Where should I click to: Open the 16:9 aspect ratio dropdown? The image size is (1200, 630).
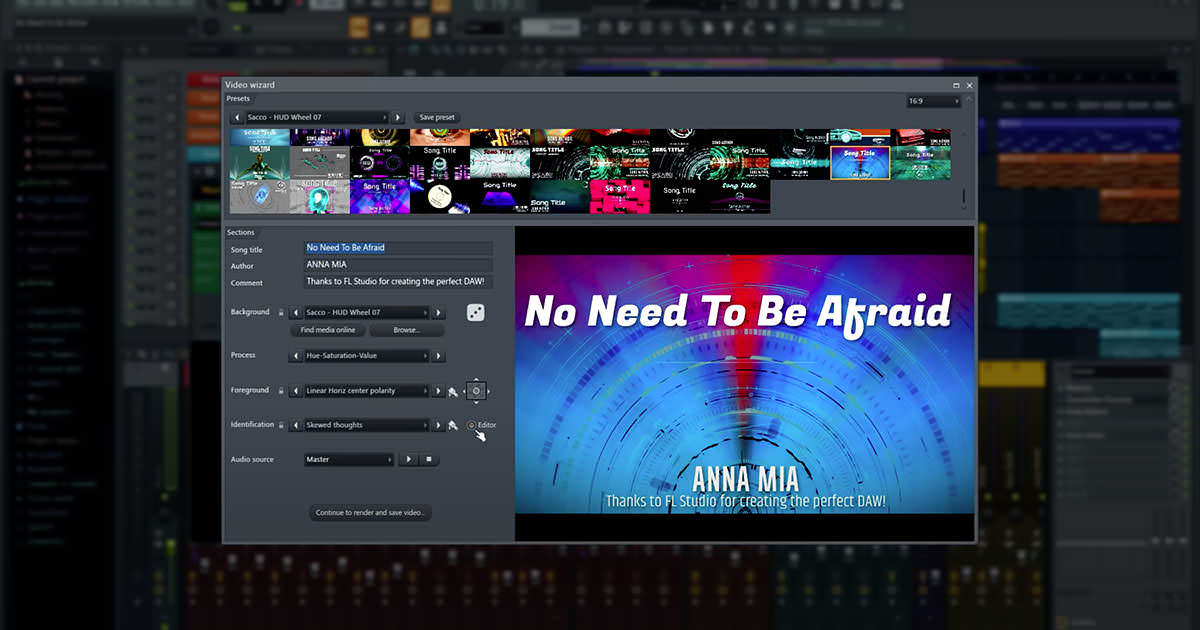[x=932, y=101]
